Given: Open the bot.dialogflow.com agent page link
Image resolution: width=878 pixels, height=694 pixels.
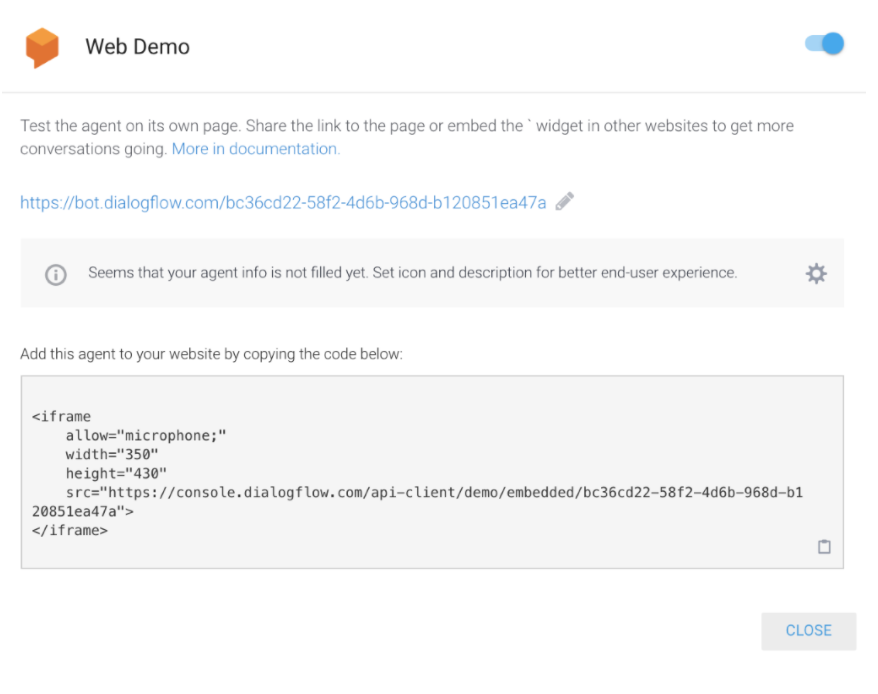Looking at the screenshot, I should 283,203.
